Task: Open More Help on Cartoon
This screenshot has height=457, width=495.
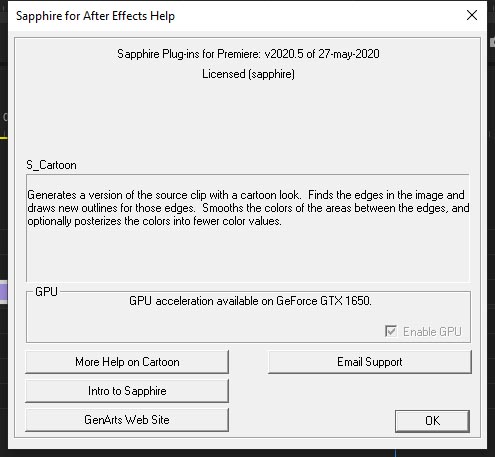Action: [x=127, y=362]
